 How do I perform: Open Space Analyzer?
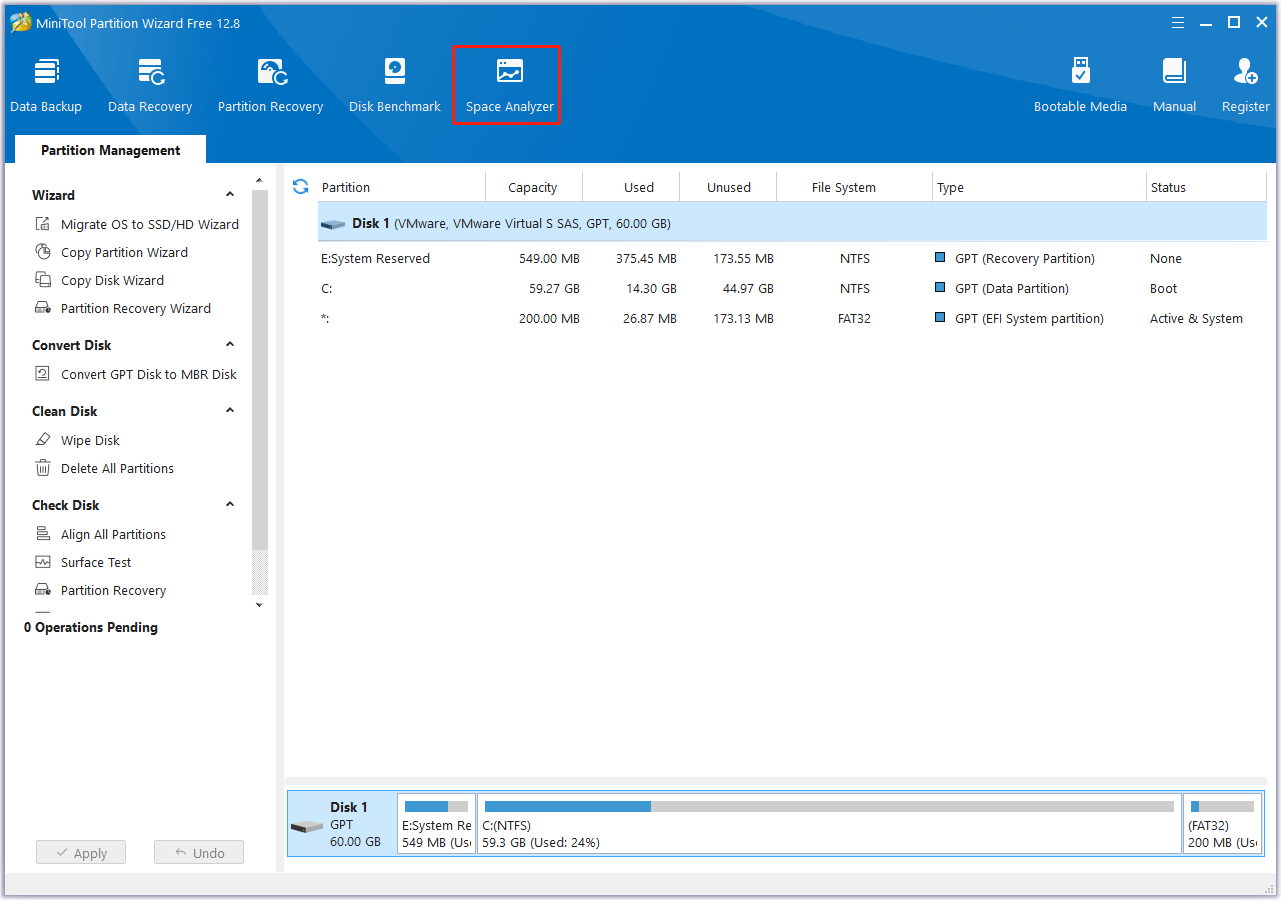(x=509, y=85)
